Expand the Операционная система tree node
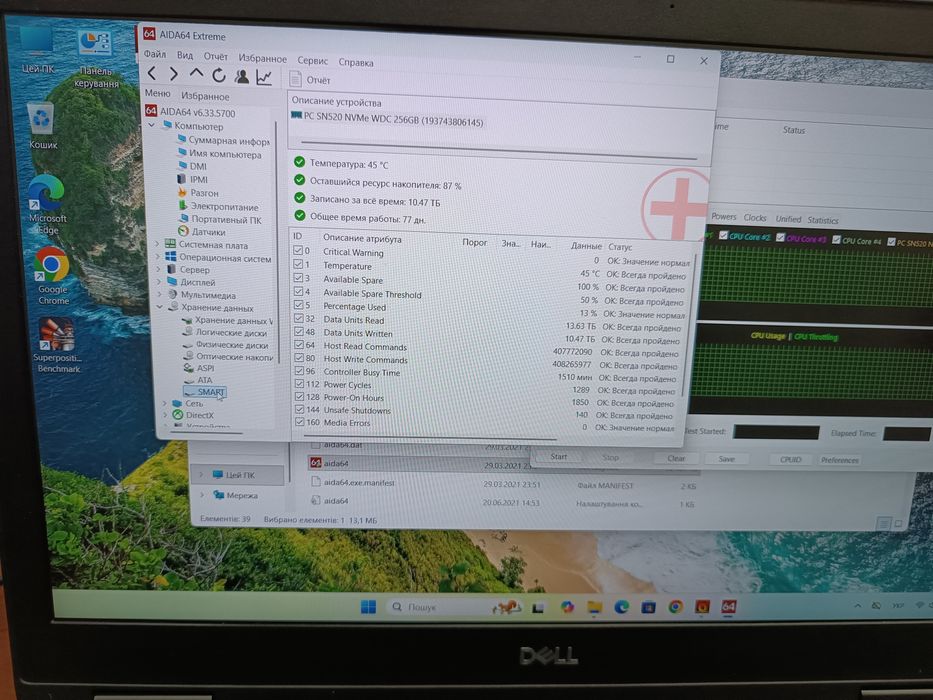 (x=158, y=257)
